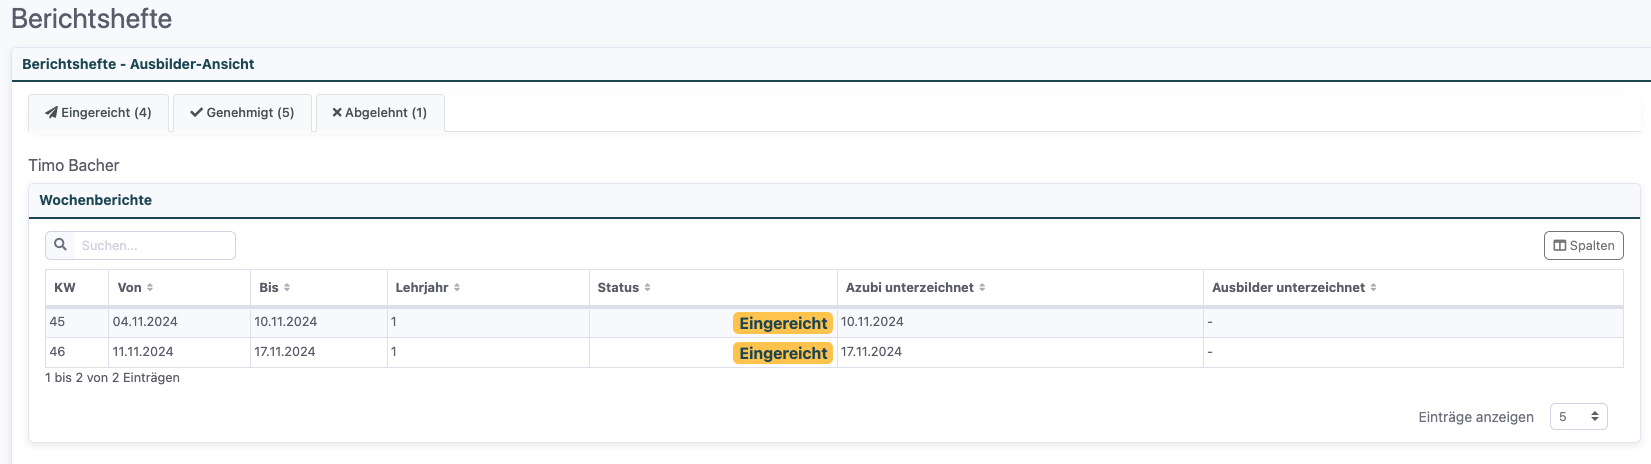
Task: Select the Eingereicht (4) tab
Action: 98,113
